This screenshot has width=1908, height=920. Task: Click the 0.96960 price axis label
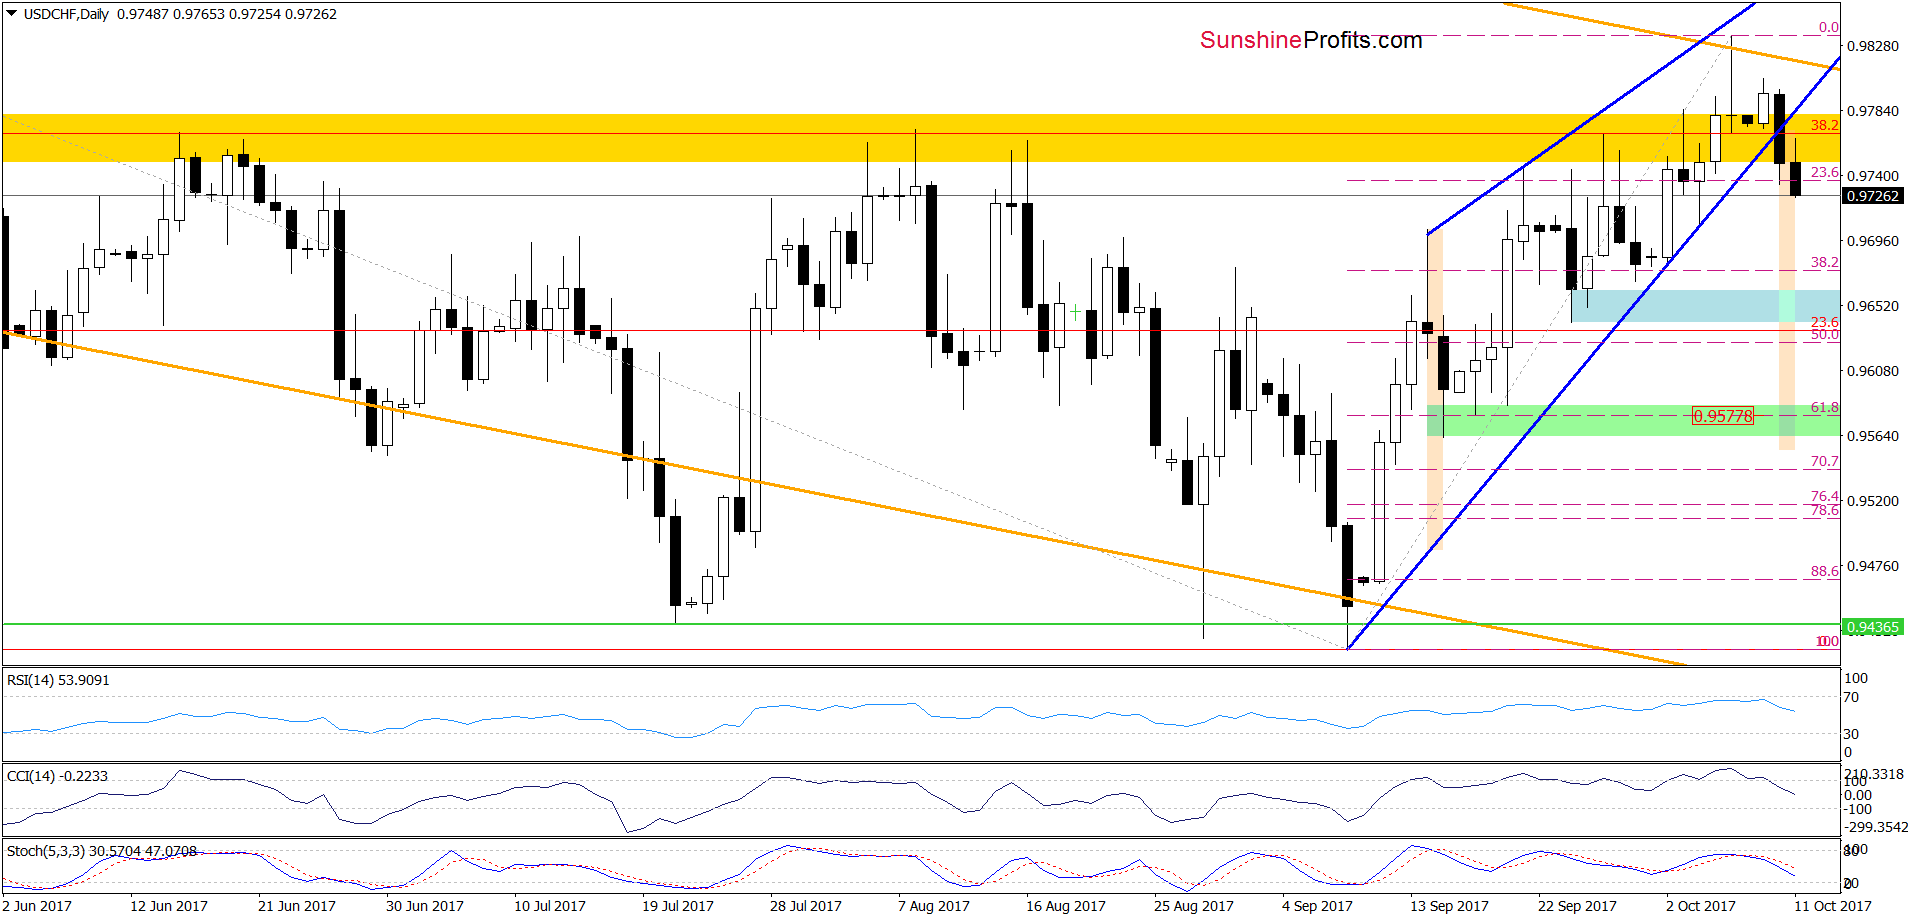(x=1872, y=241)
